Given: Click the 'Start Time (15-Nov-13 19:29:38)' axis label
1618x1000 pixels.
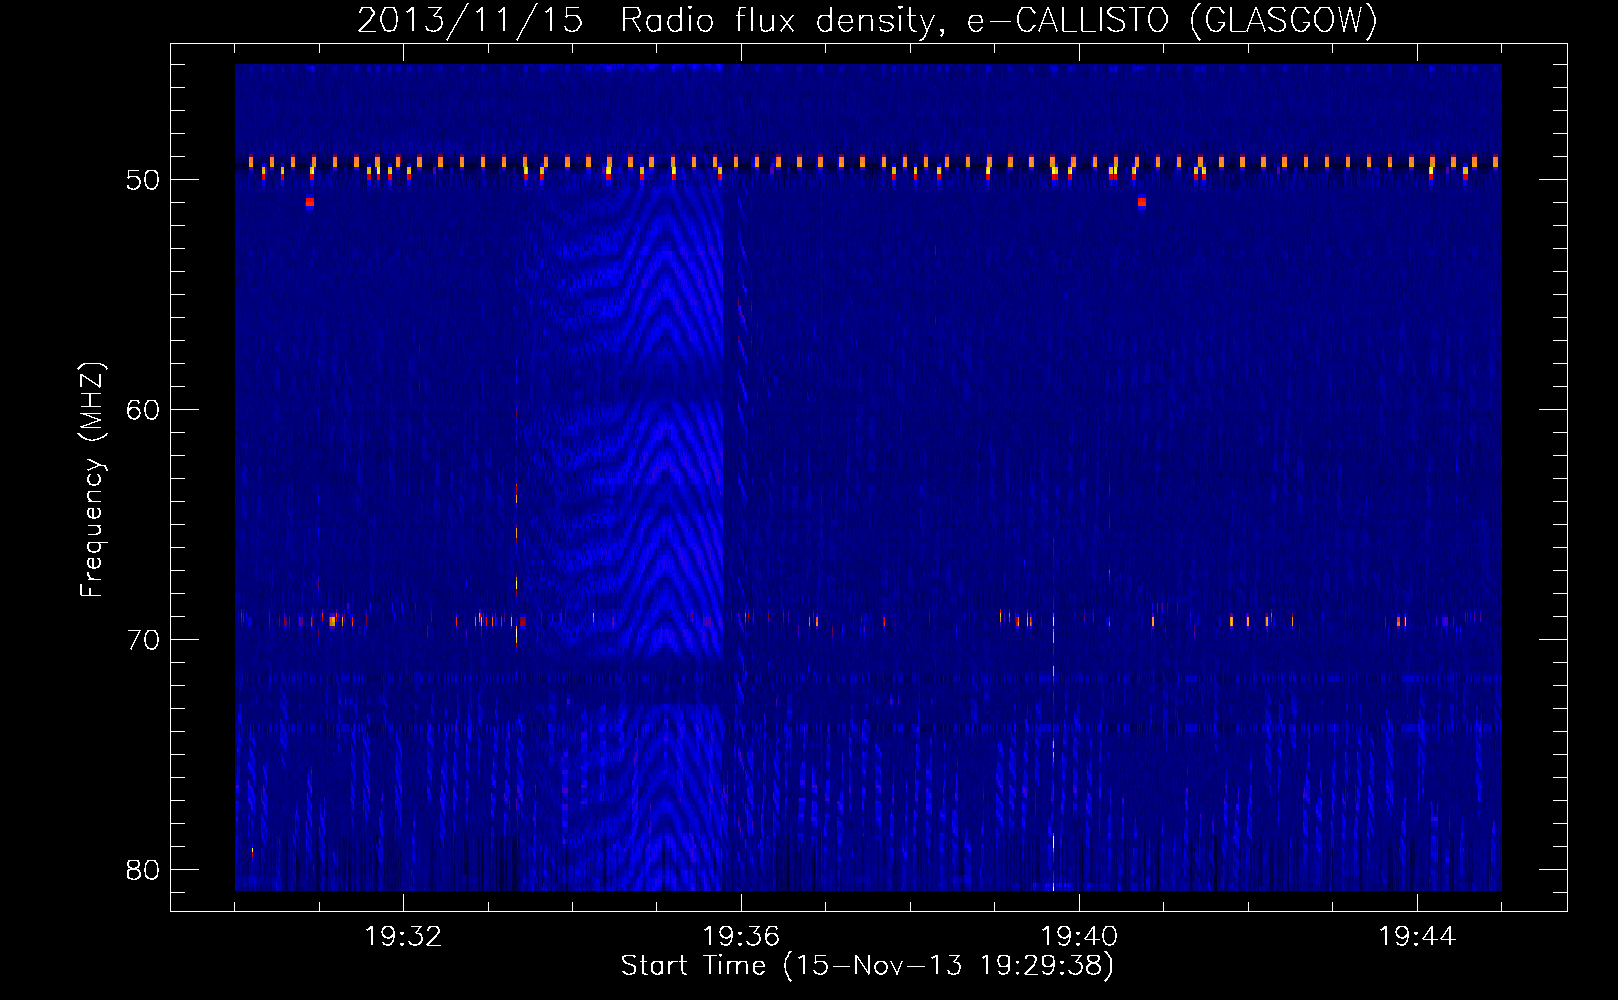Looking at the screenshot, I should pos(867,966).
